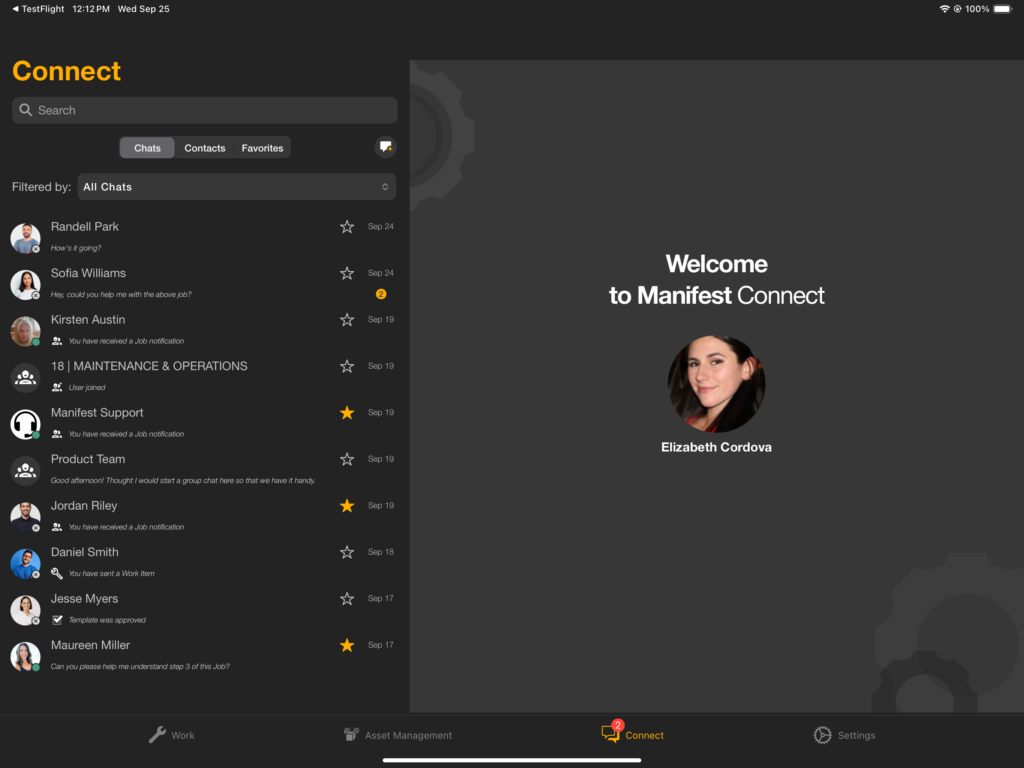Return to TestFlight via back link

(x=38, y=8)
